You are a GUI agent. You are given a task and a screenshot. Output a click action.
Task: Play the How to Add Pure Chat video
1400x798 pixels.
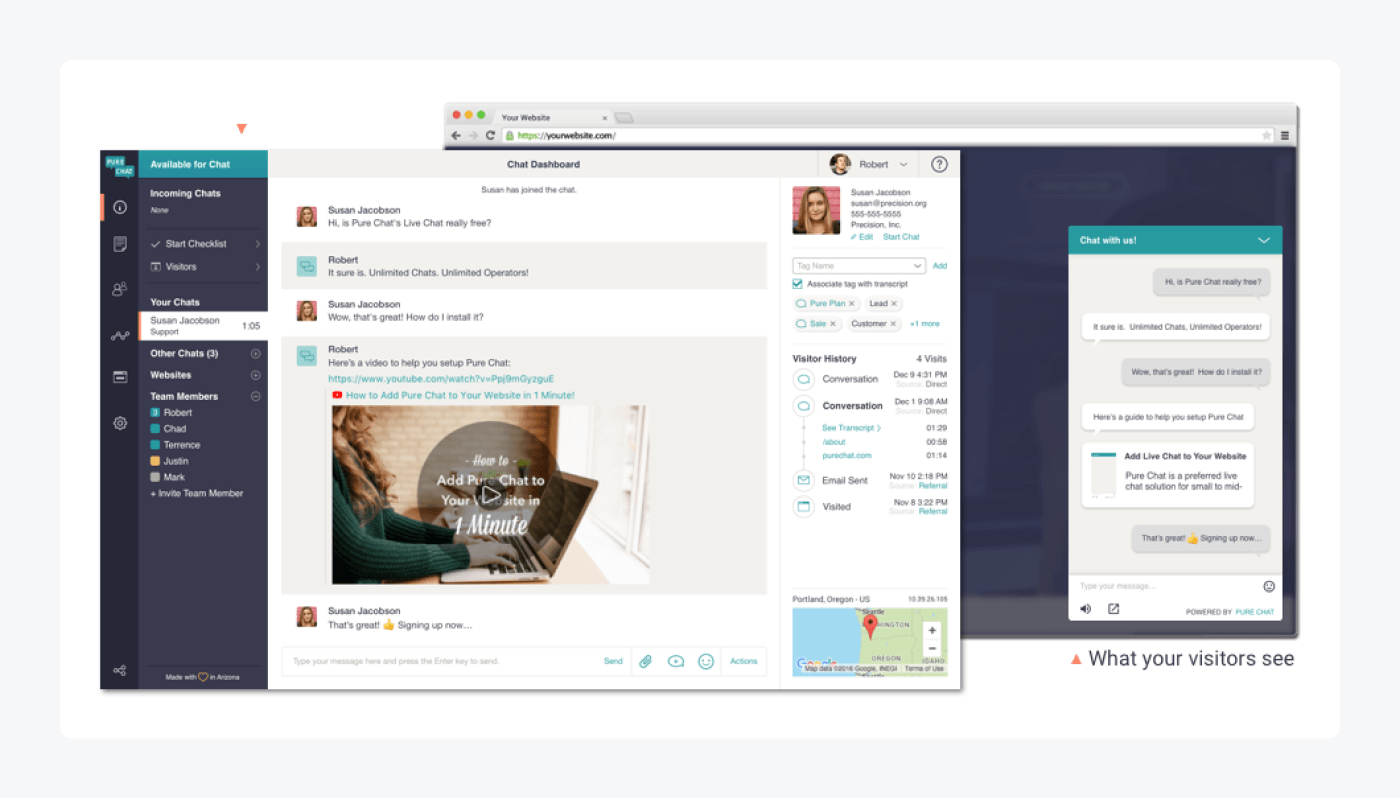click(490, 494)
